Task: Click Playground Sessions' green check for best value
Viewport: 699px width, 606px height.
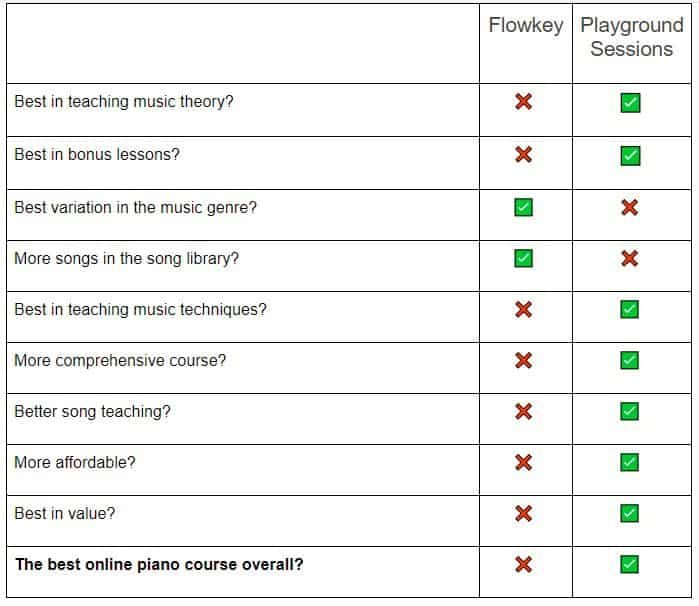Action: tap(629, 514)
